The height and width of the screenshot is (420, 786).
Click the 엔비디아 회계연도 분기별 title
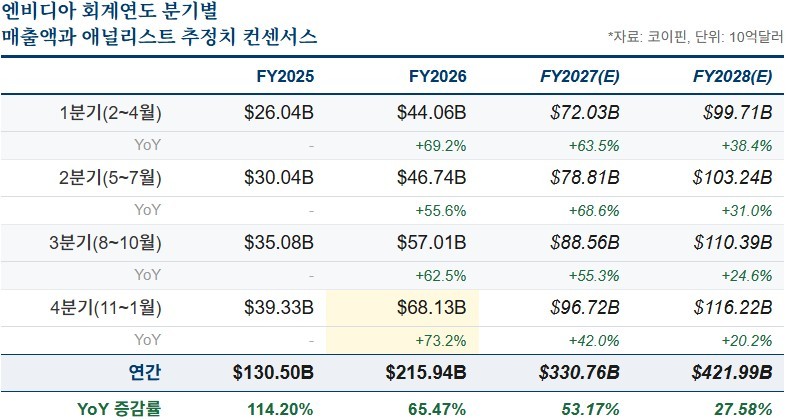[x=113, y=13]
